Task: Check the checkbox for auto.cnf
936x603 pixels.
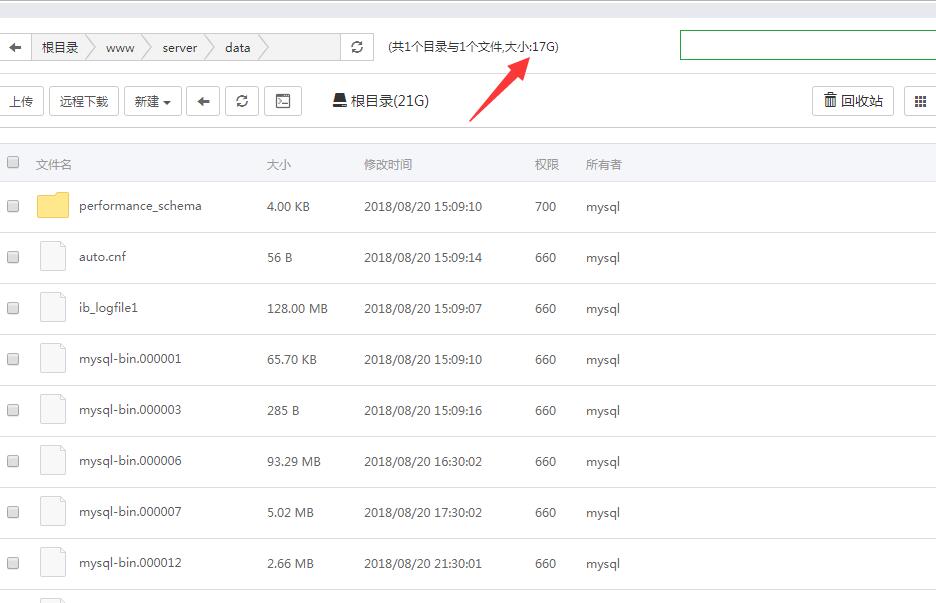Action: point(13,257)
